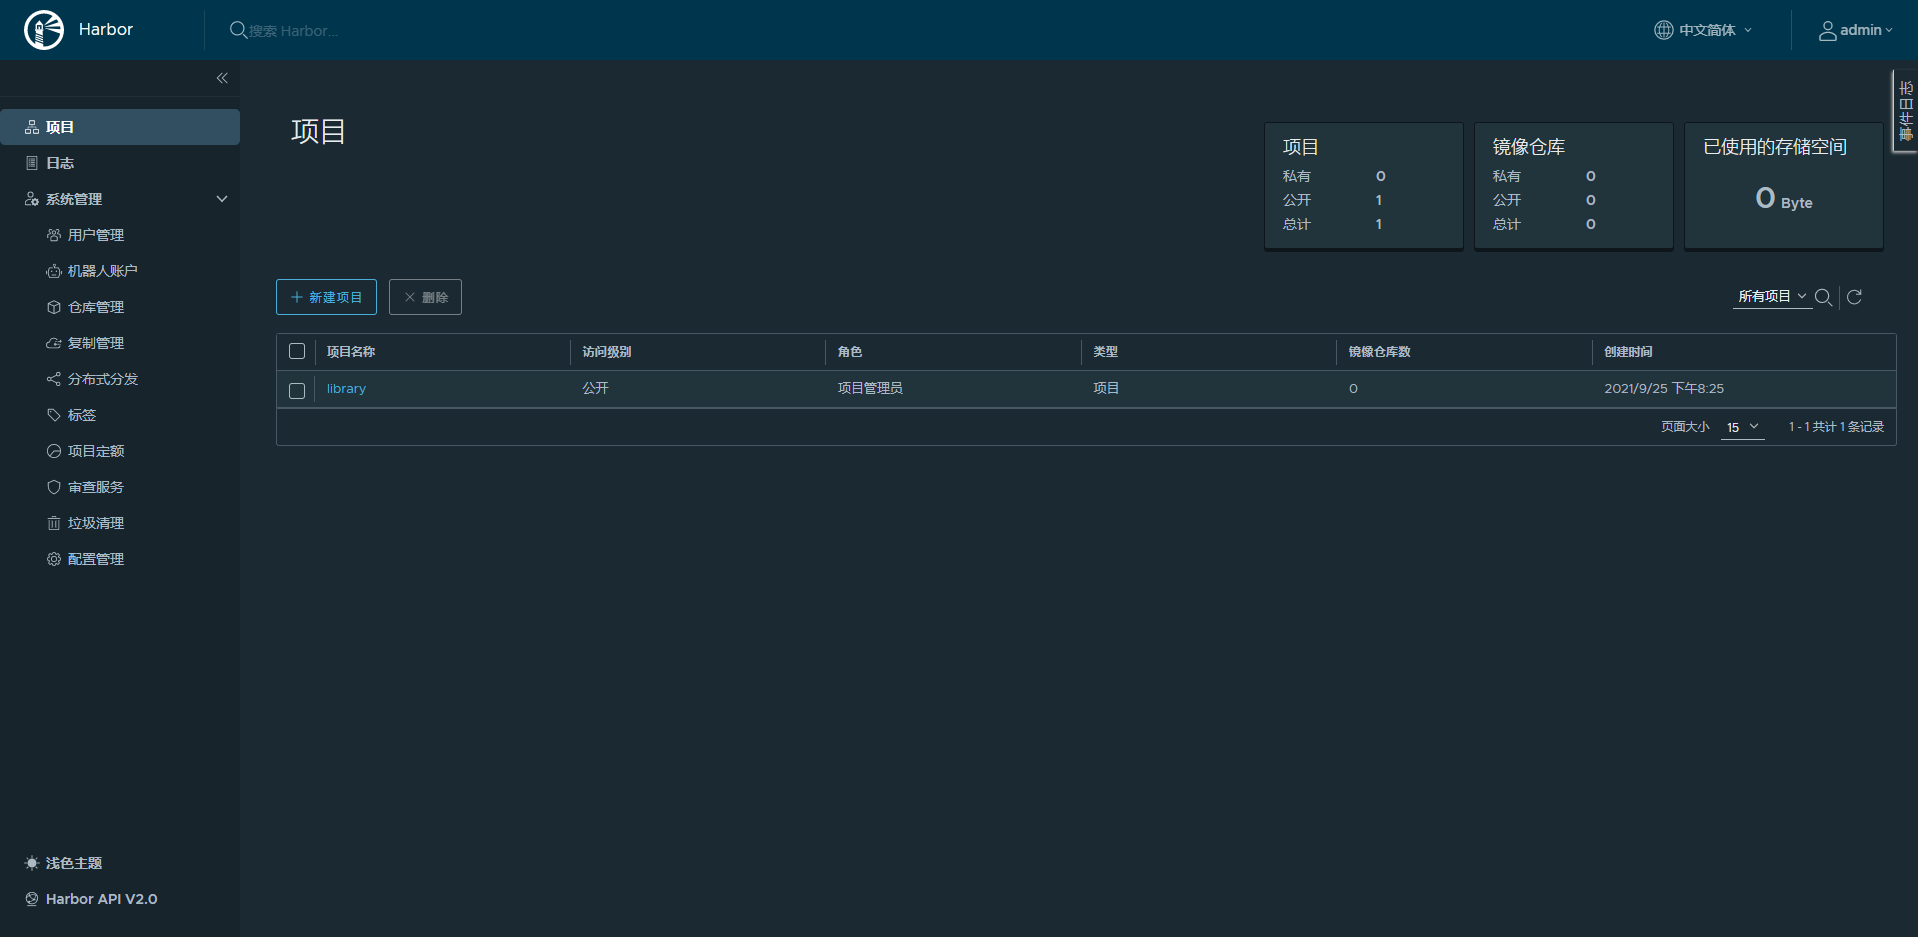The image size is (1918, 937).
Task: Go to 仓库管理 page
Action: point(96,307)
